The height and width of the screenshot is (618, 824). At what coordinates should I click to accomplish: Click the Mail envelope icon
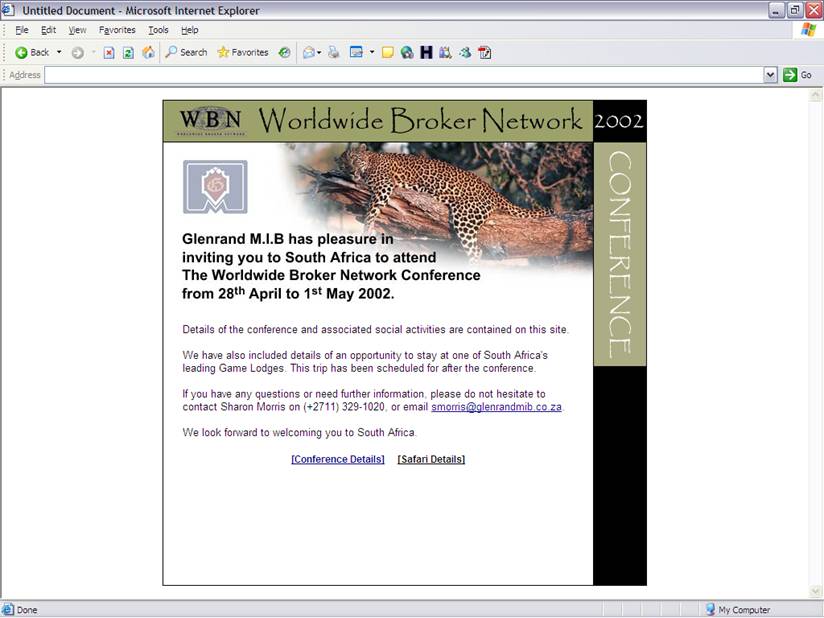click(309, 52)
